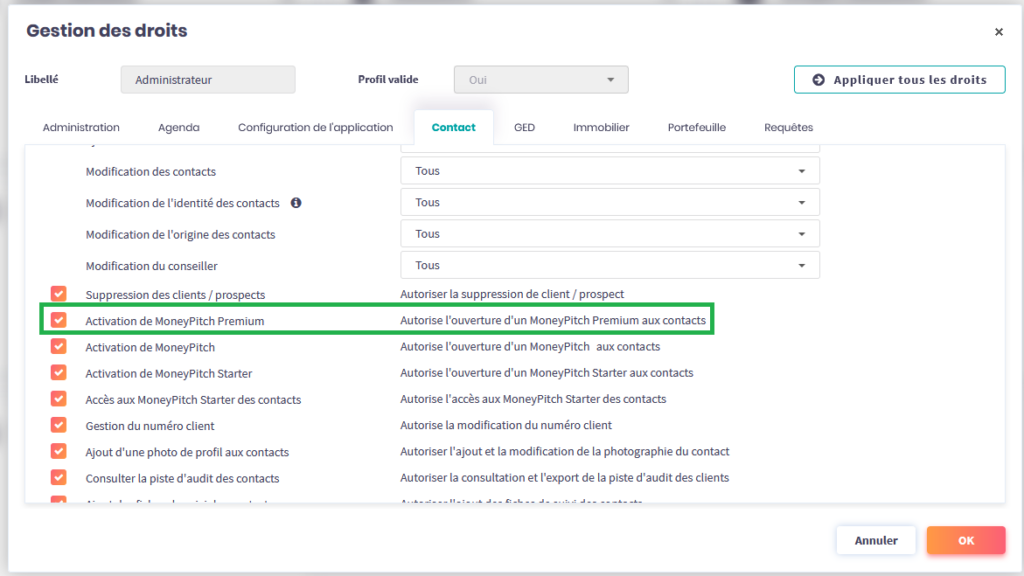Open the Modification du conseiller dropdown
1024x576 pixels.
coord(610,265)
